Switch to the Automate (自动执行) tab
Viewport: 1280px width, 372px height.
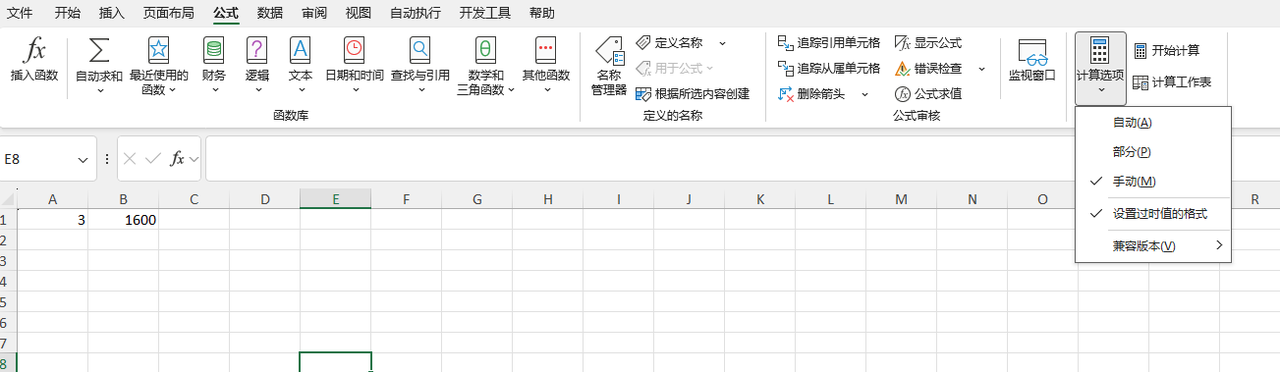pos(415,13)
